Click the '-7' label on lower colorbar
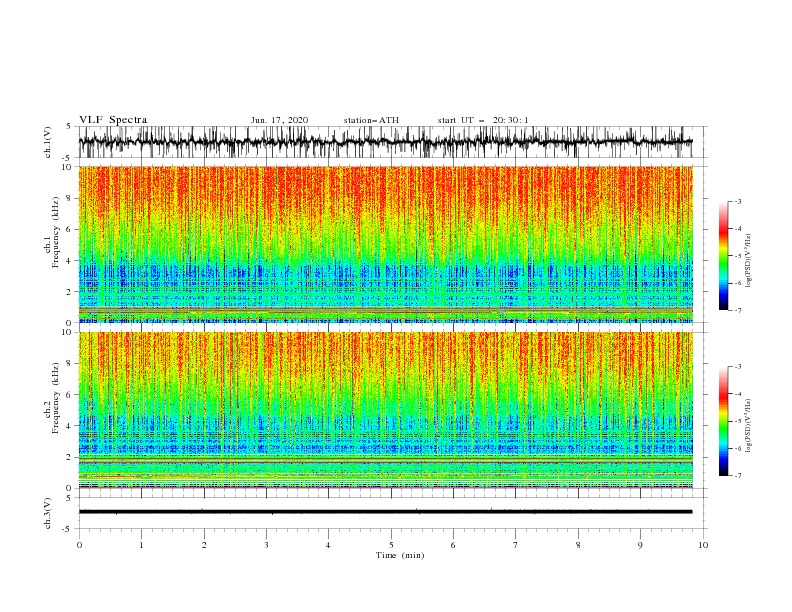The height and width of the screenshot is (612, 792). click(737, 476)
